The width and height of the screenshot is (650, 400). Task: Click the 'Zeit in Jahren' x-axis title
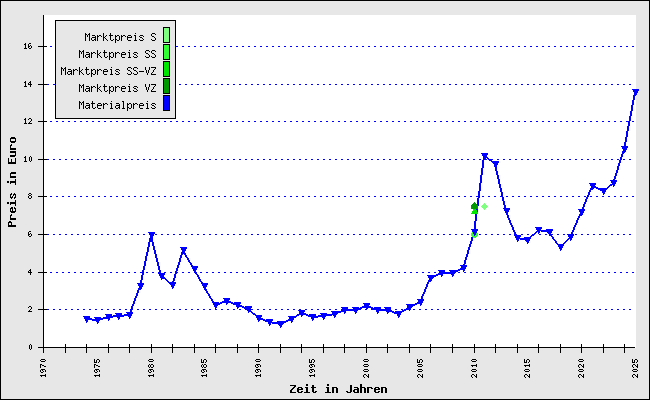(338, 388)
